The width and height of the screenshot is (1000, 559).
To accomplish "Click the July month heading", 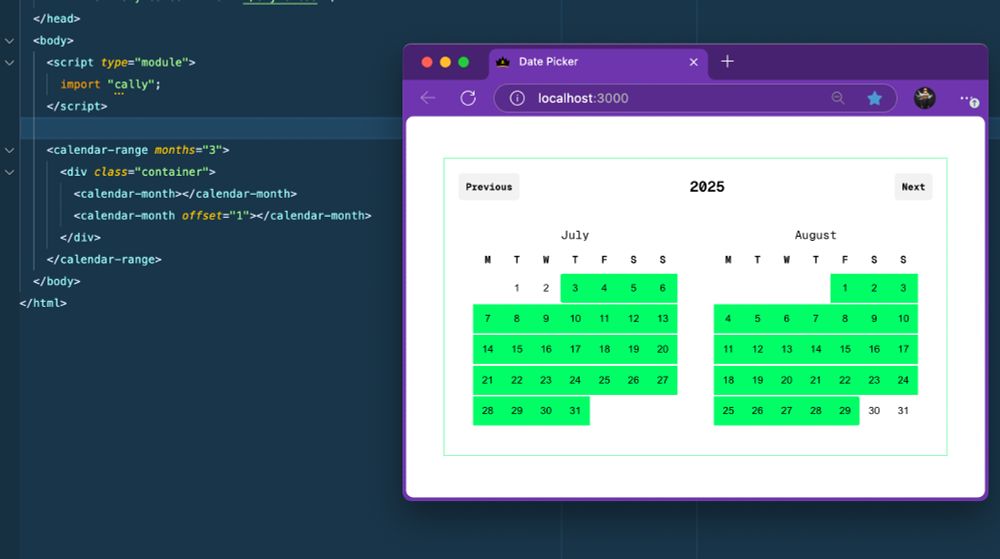I will 575,235.
